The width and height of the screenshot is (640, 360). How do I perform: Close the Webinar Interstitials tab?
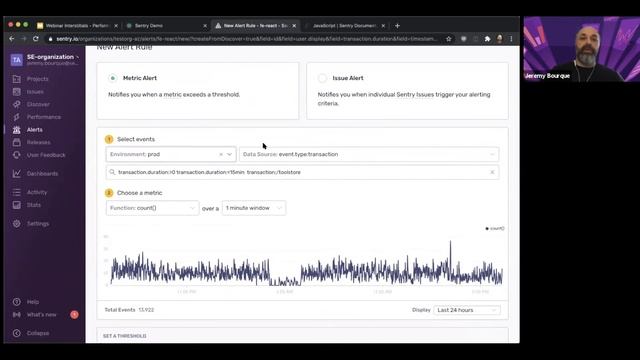point(116,26)
